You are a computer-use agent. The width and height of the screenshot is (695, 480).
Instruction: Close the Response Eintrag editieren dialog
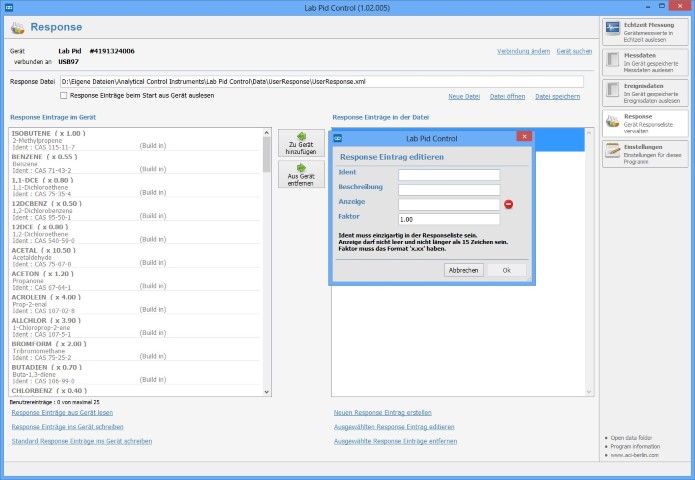[x=523, y=136]
